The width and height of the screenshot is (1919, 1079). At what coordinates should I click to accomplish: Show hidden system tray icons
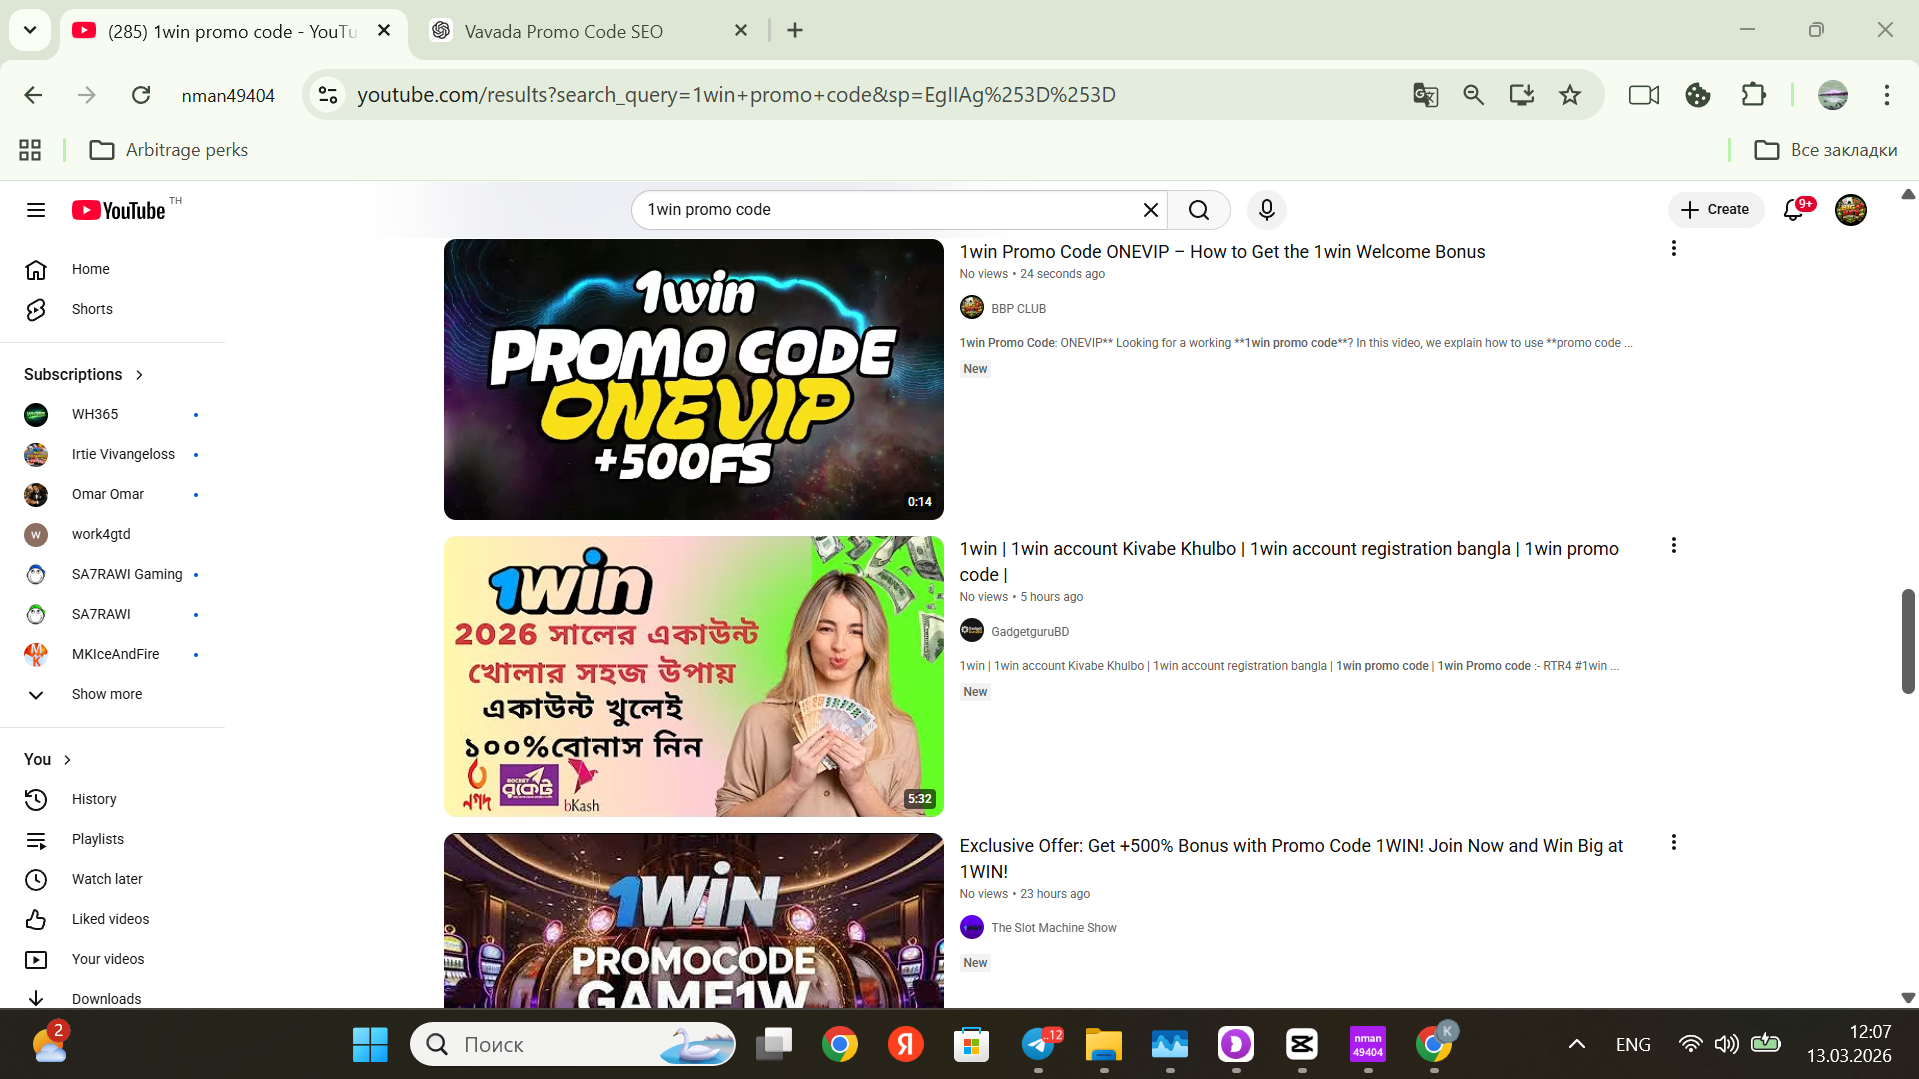pos(1577,1044)
